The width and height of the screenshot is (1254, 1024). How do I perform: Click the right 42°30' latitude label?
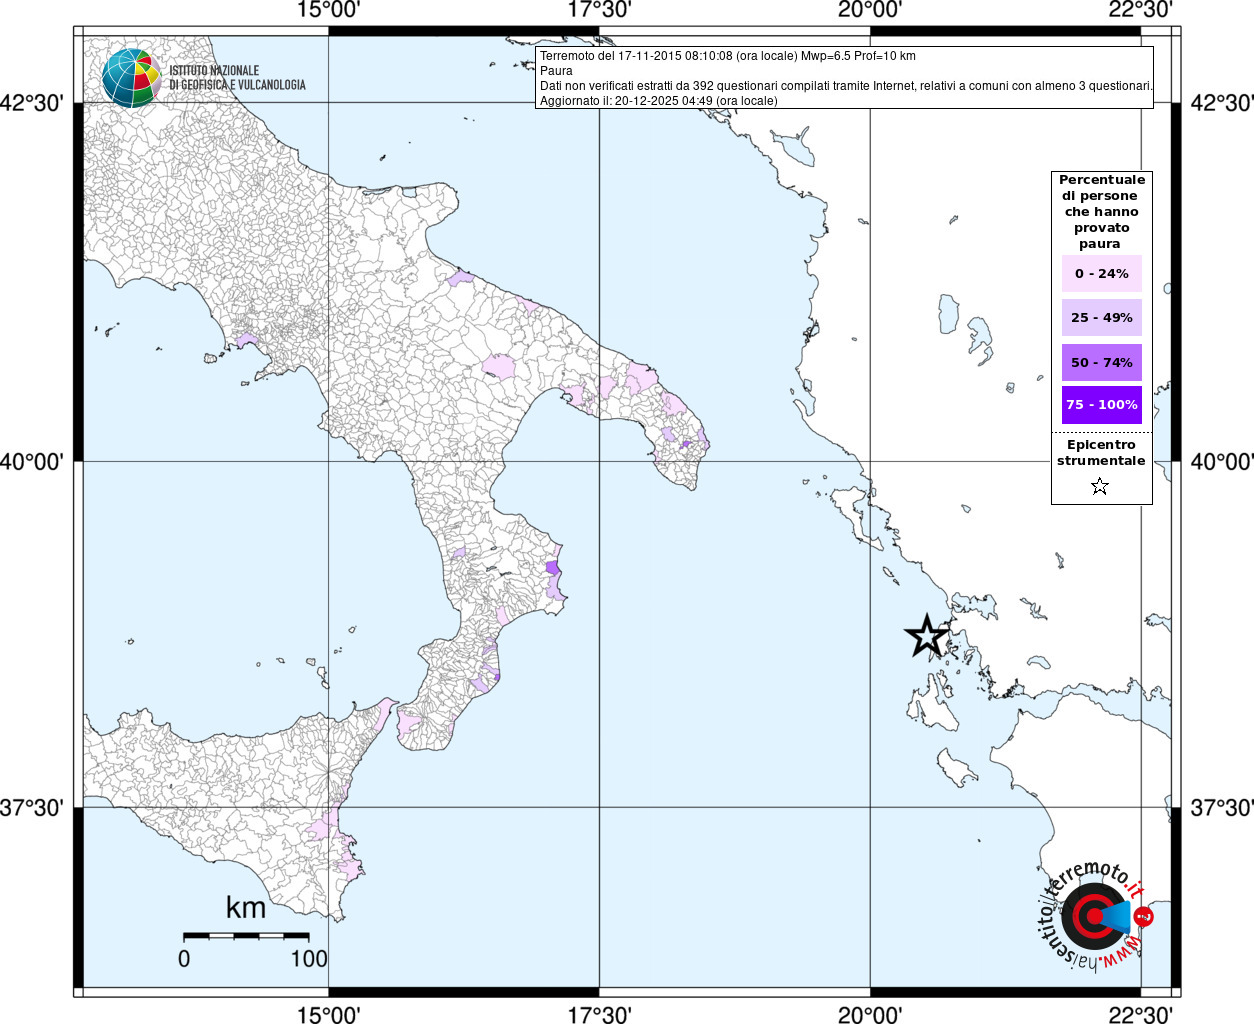pos(1222,103)
